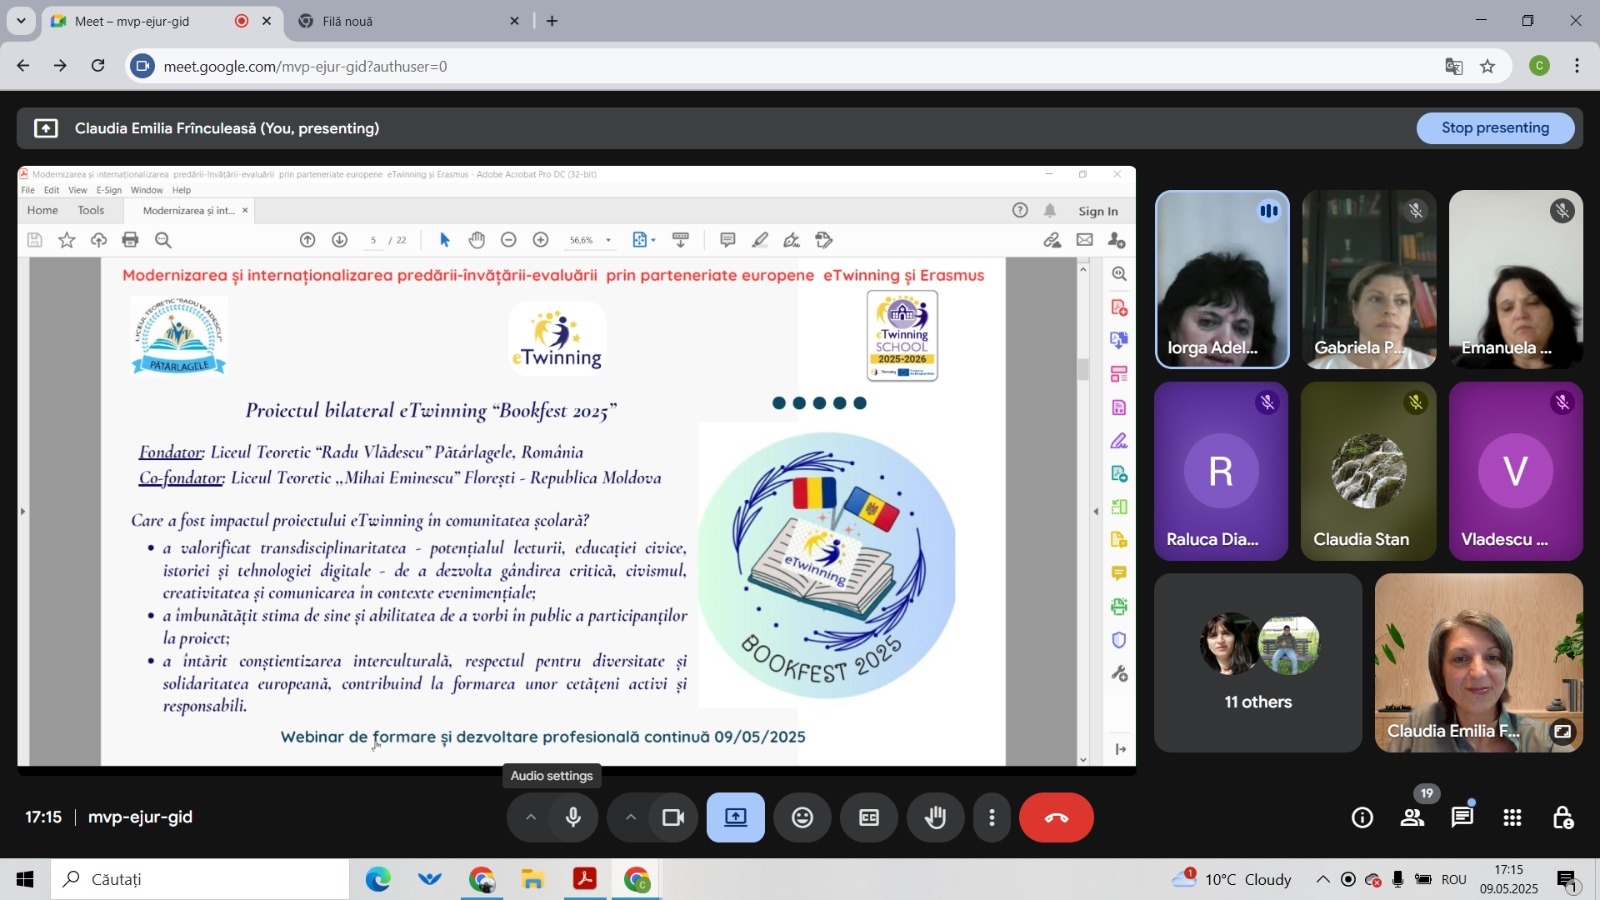Open the 11 others participants tile

pyautogui.click(x=1258, y=662)
